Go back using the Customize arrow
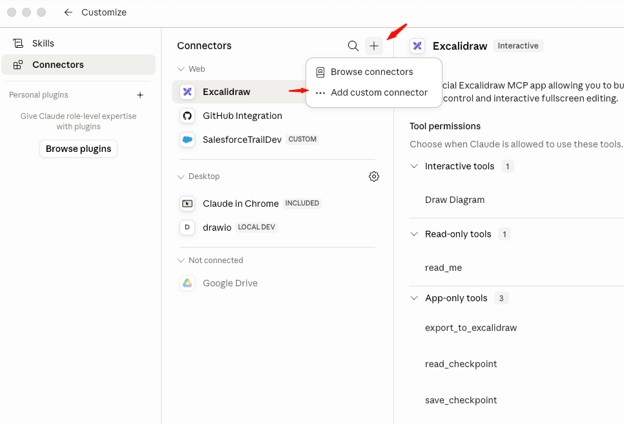624x424 pixels. [x=68, y=12]
